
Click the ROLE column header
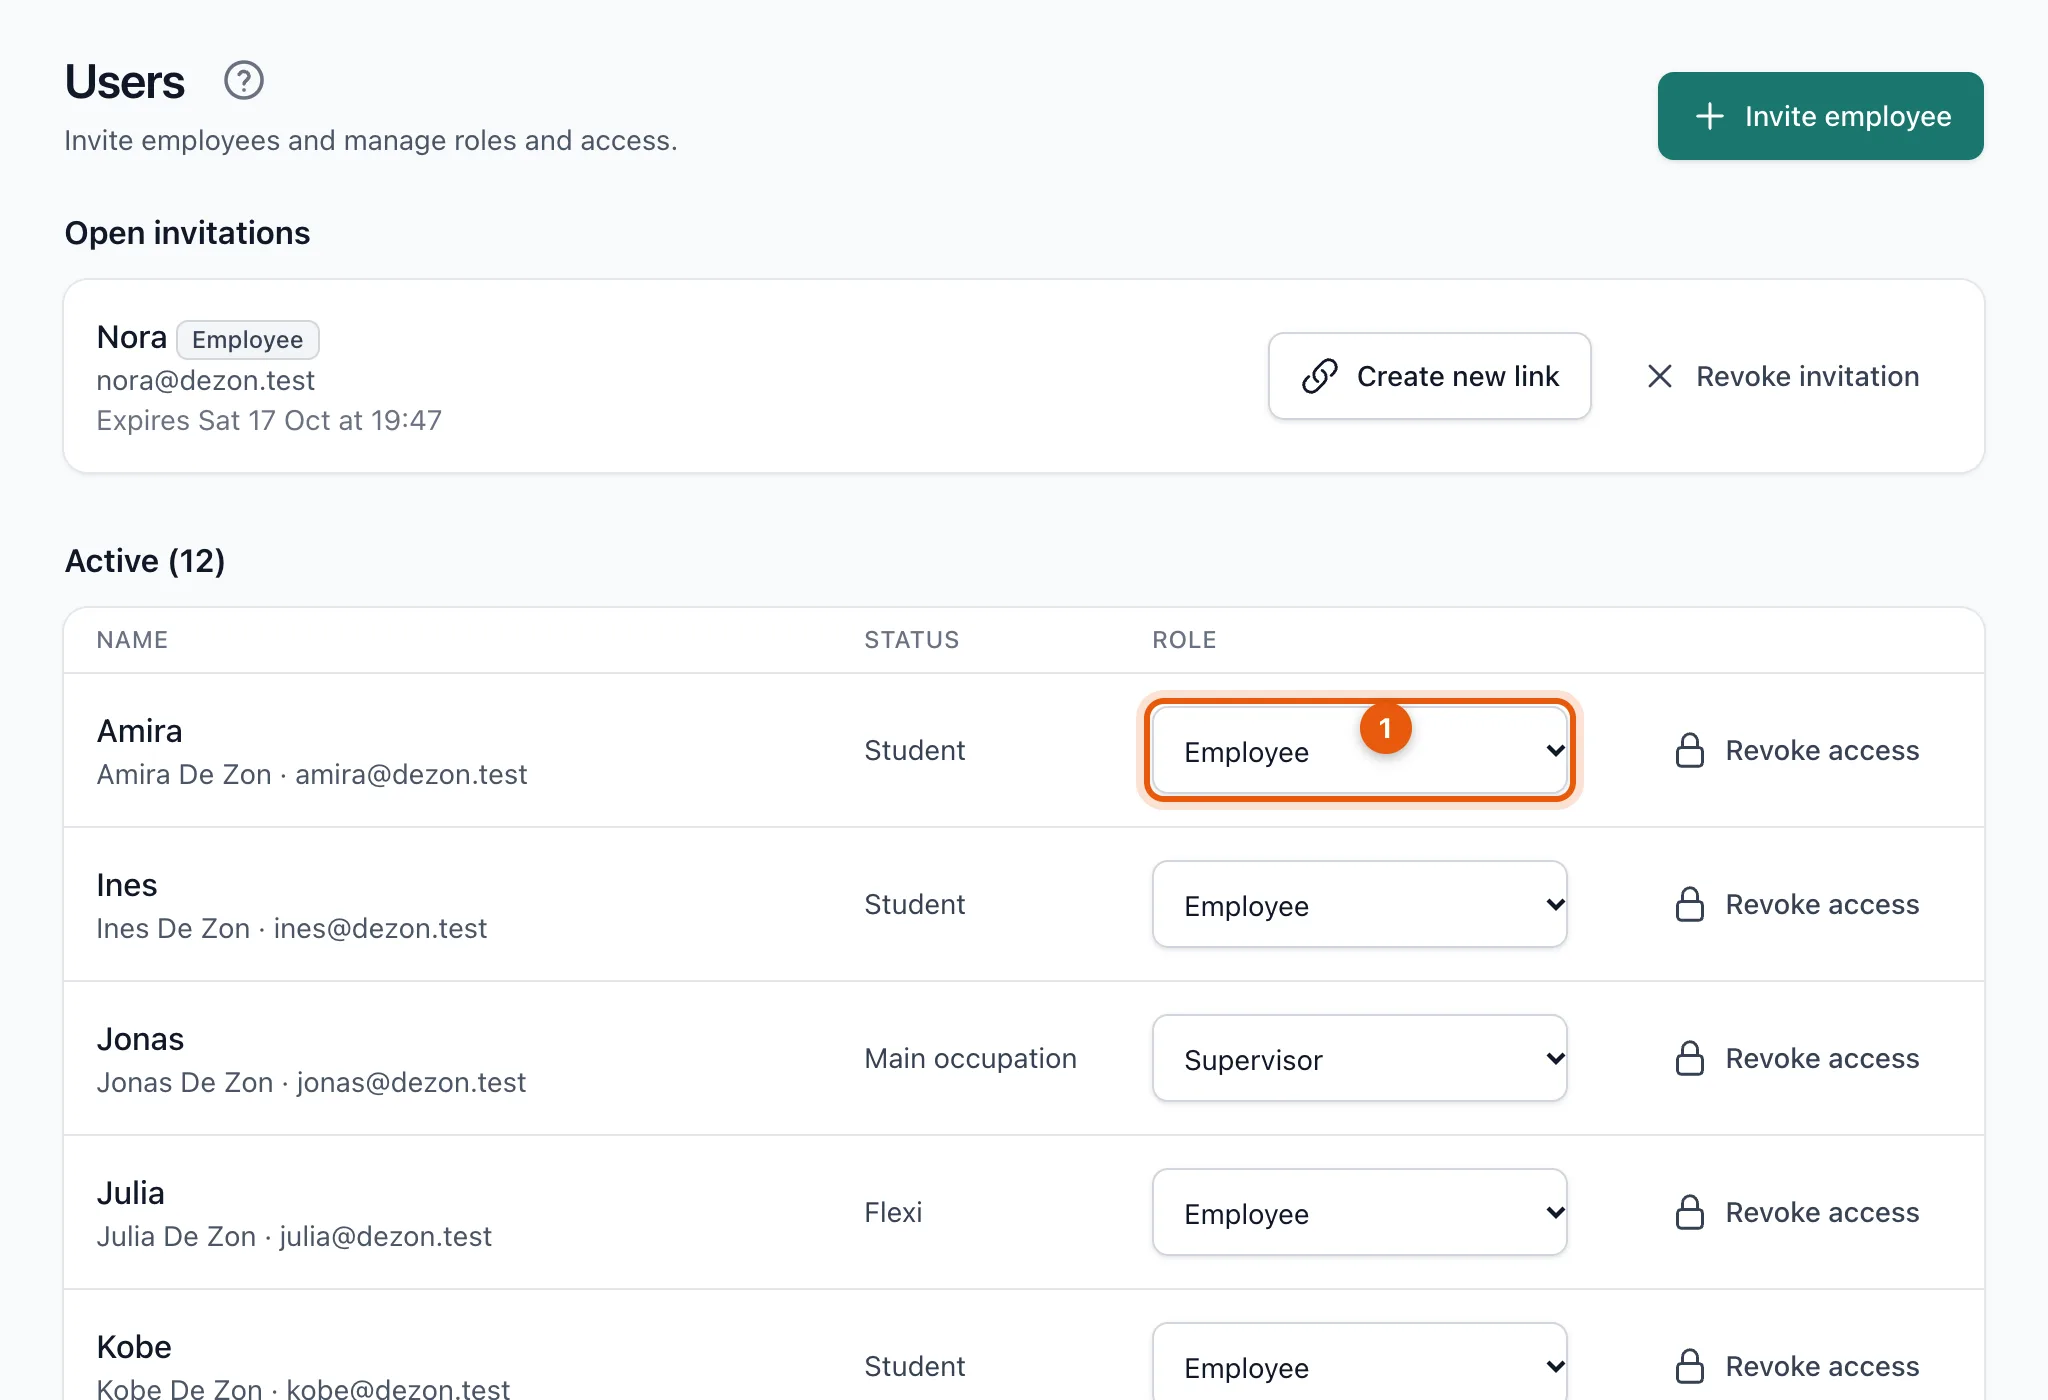pyautogui.click(x=1184, y=640)
